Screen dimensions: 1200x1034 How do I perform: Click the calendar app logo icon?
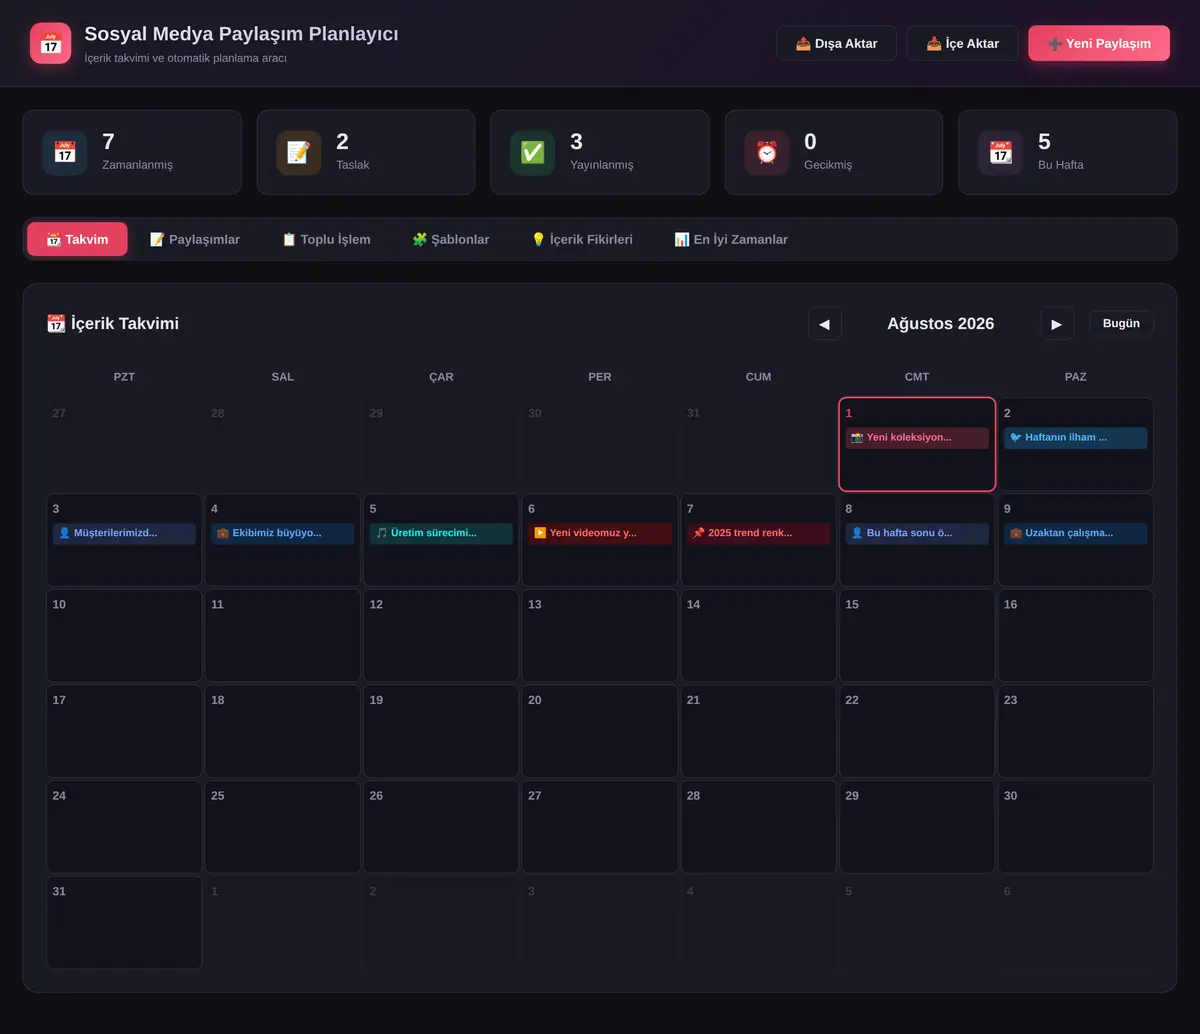click(x=50, y=43)
